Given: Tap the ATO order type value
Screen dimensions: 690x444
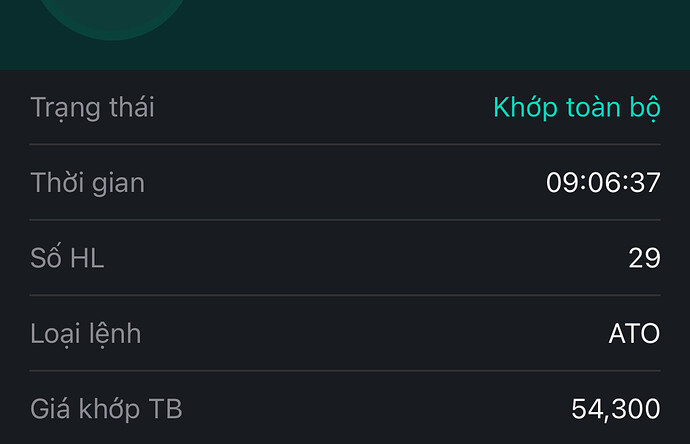Looking at the screenshot, I should (634, 333).
